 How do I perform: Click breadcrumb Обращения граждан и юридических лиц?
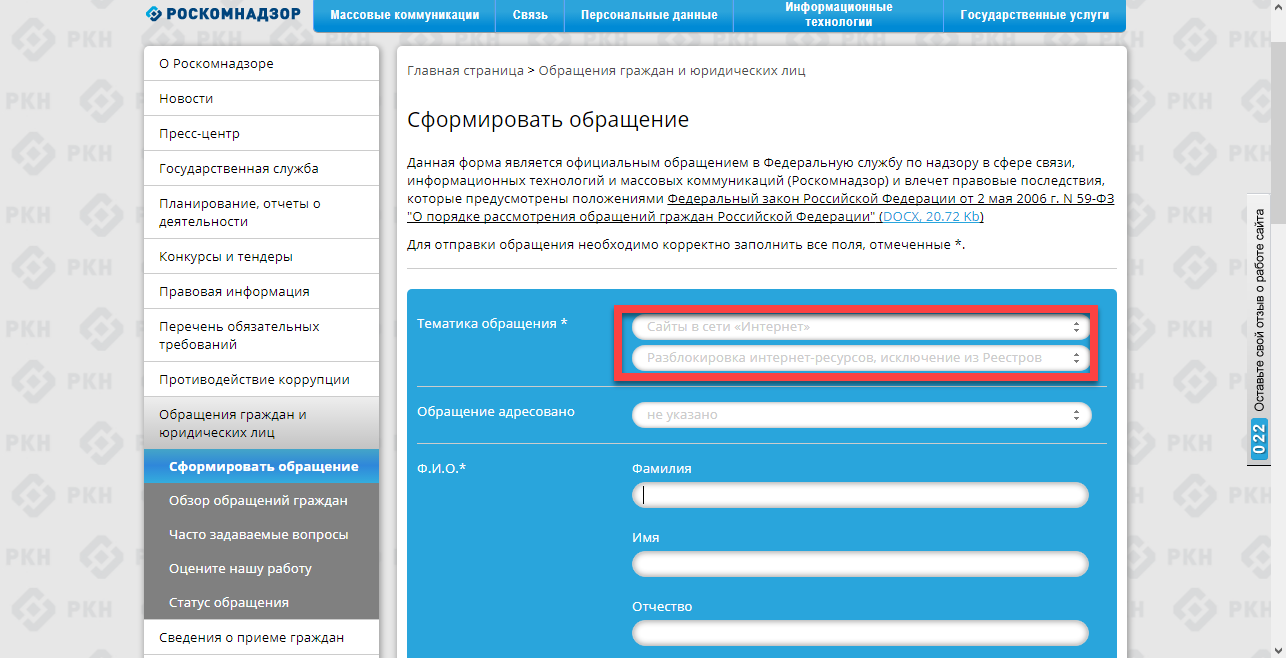pos(672,71)
